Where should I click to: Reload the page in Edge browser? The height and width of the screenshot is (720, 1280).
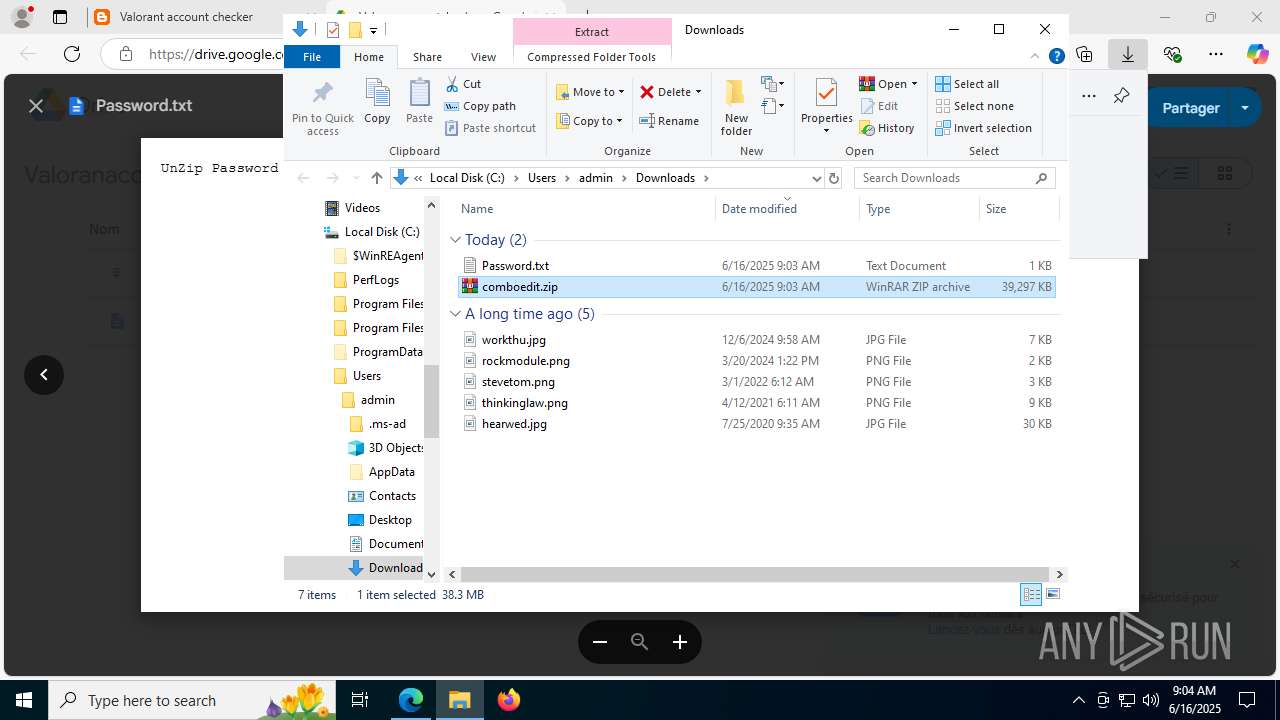[x=72, y=54]
